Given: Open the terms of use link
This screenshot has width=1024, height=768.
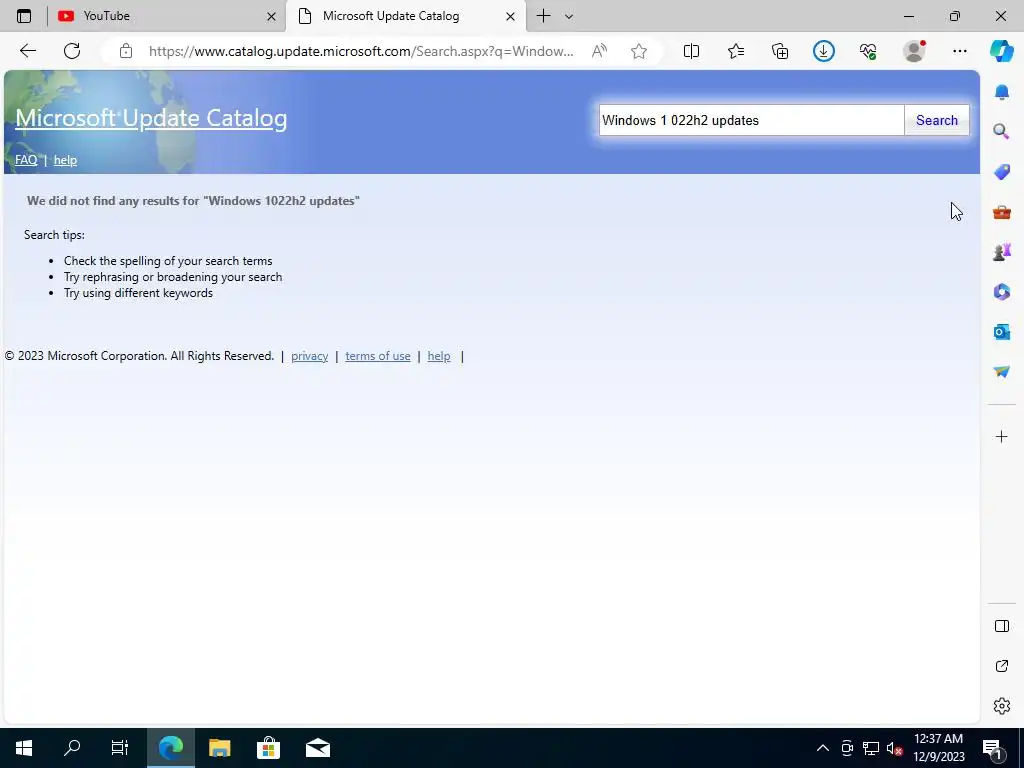Looking at the screenshot, I should [377, 356].
